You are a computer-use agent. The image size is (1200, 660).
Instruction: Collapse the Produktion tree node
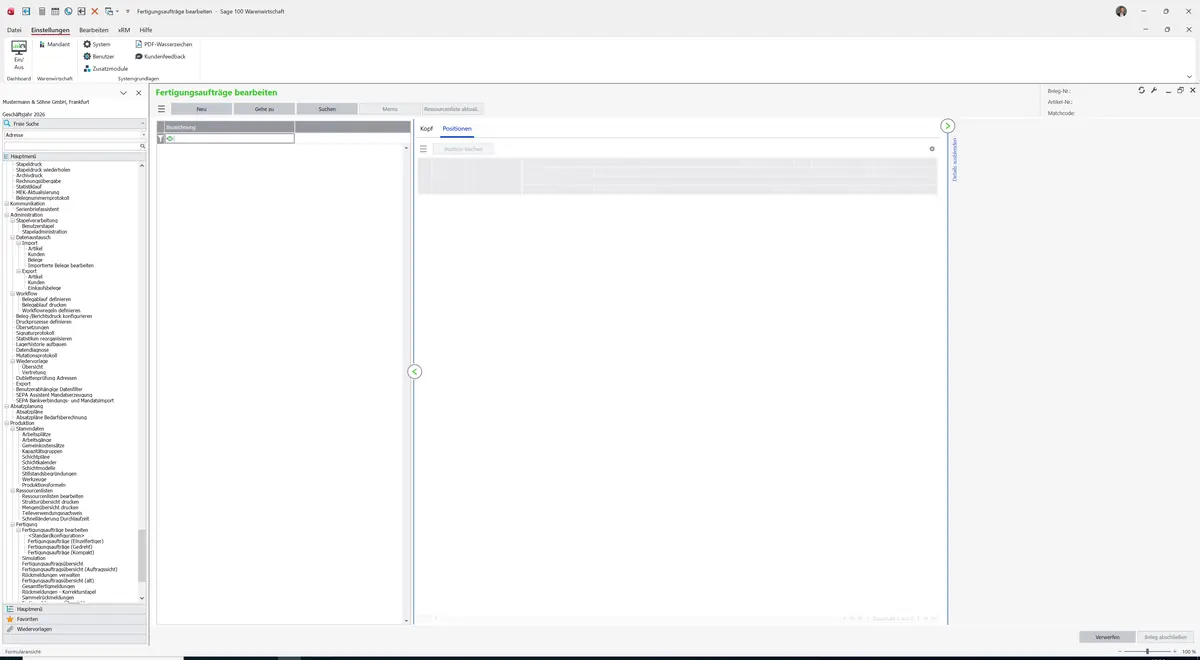pos(6,423)
